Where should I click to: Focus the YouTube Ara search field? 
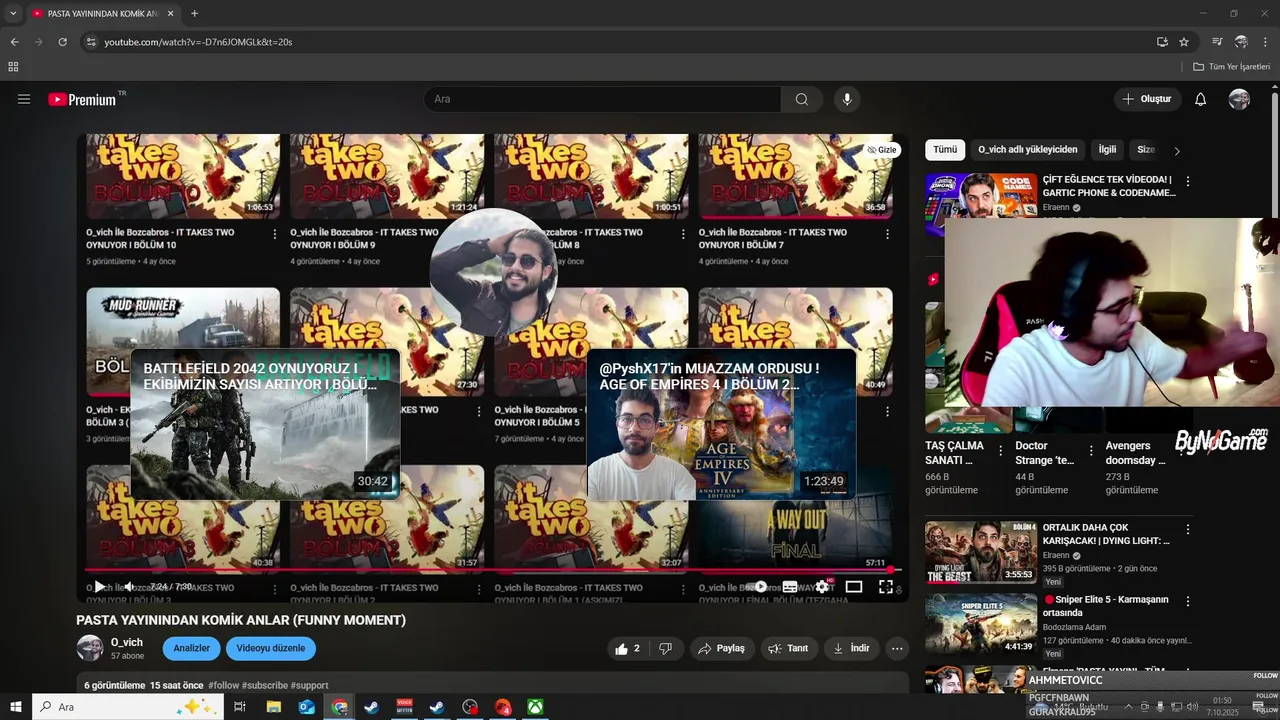(602, 99)
